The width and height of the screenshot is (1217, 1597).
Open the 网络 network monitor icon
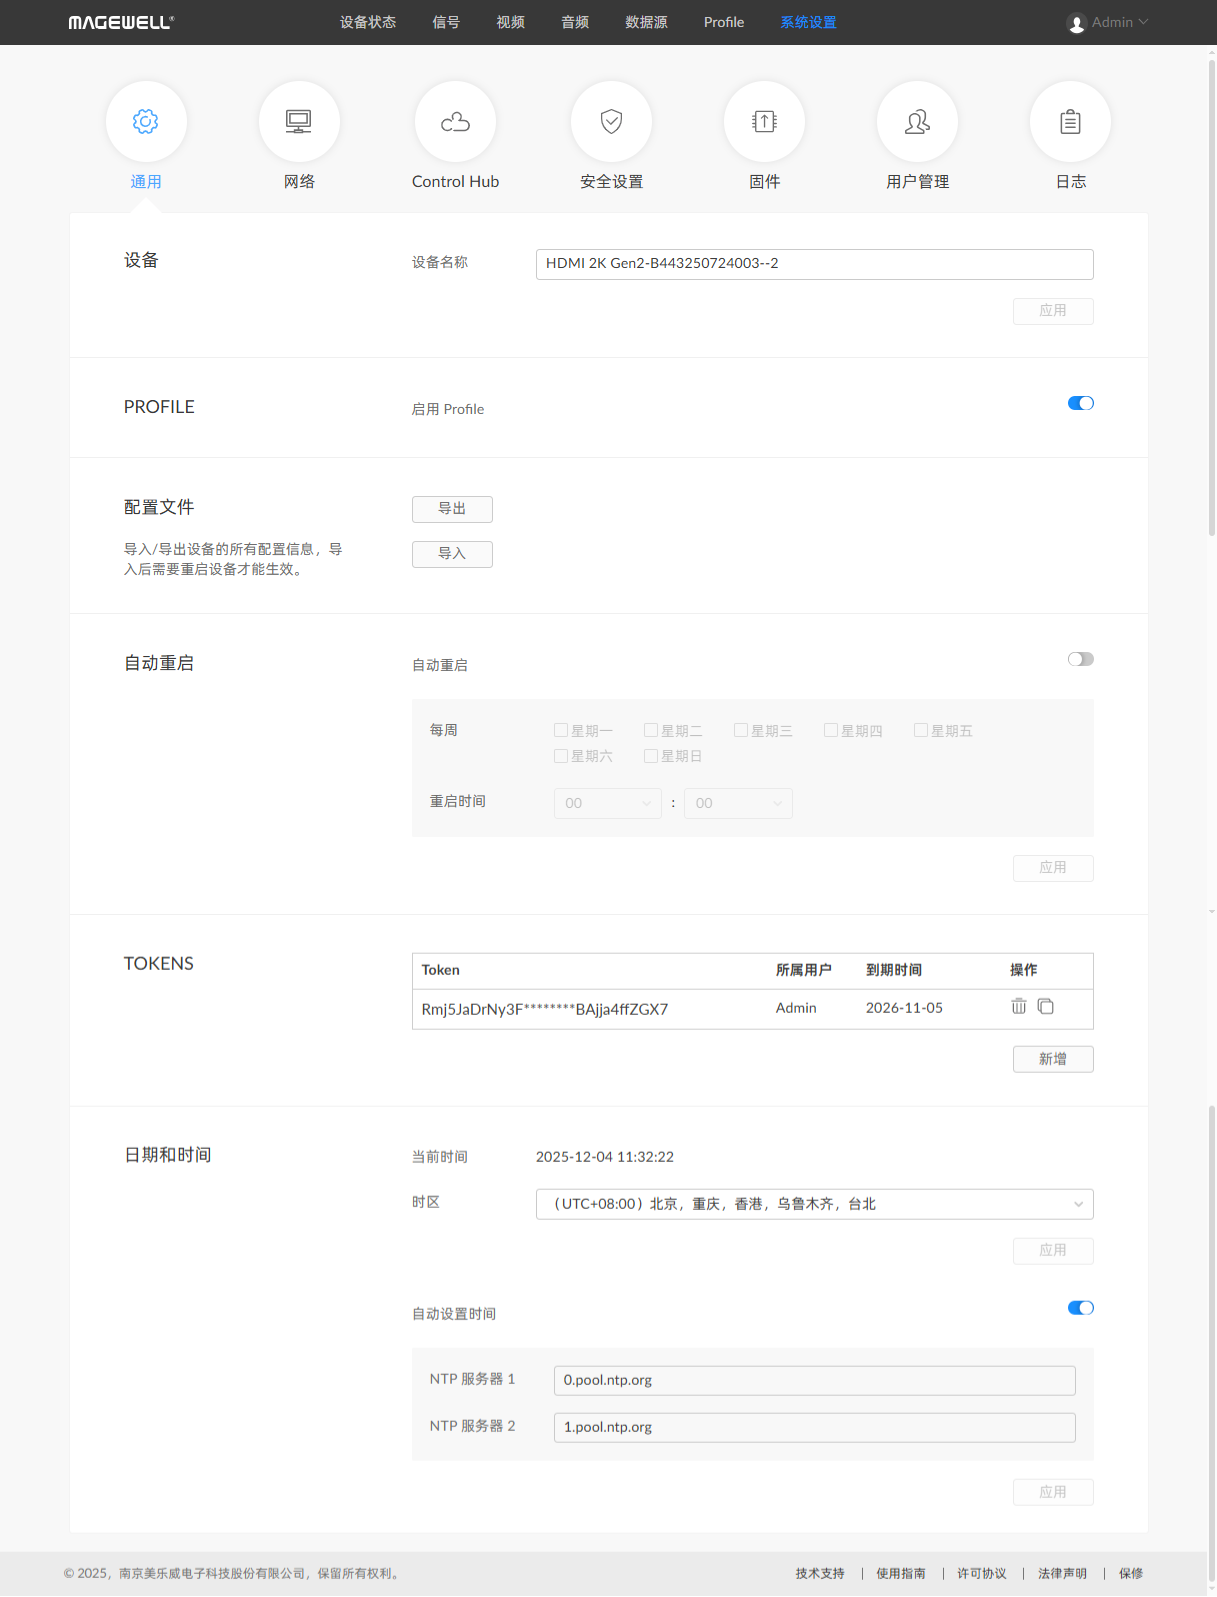coord(299,122)
